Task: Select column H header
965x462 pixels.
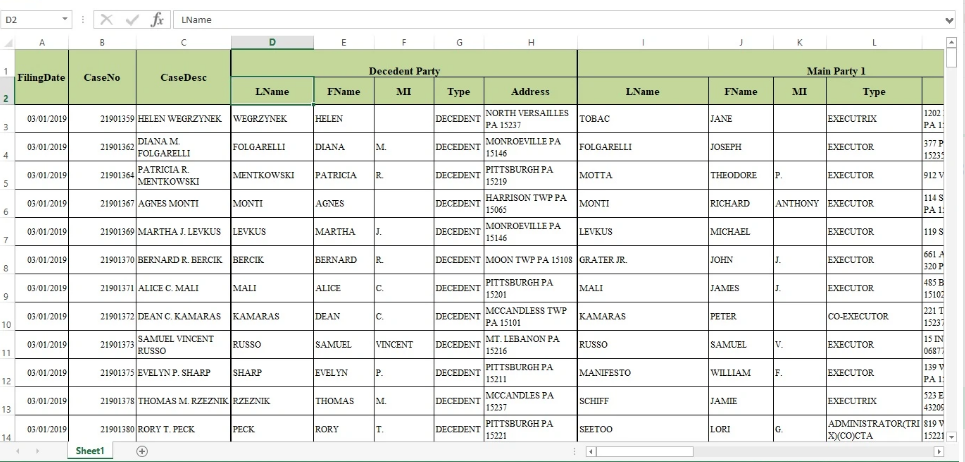Action: pos(530,42)
